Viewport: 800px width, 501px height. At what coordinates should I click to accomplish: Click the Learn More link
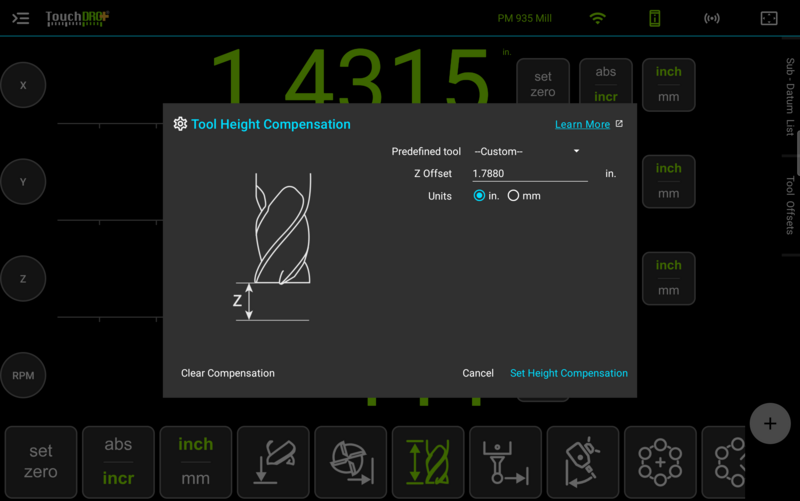(x=582, y=124)
